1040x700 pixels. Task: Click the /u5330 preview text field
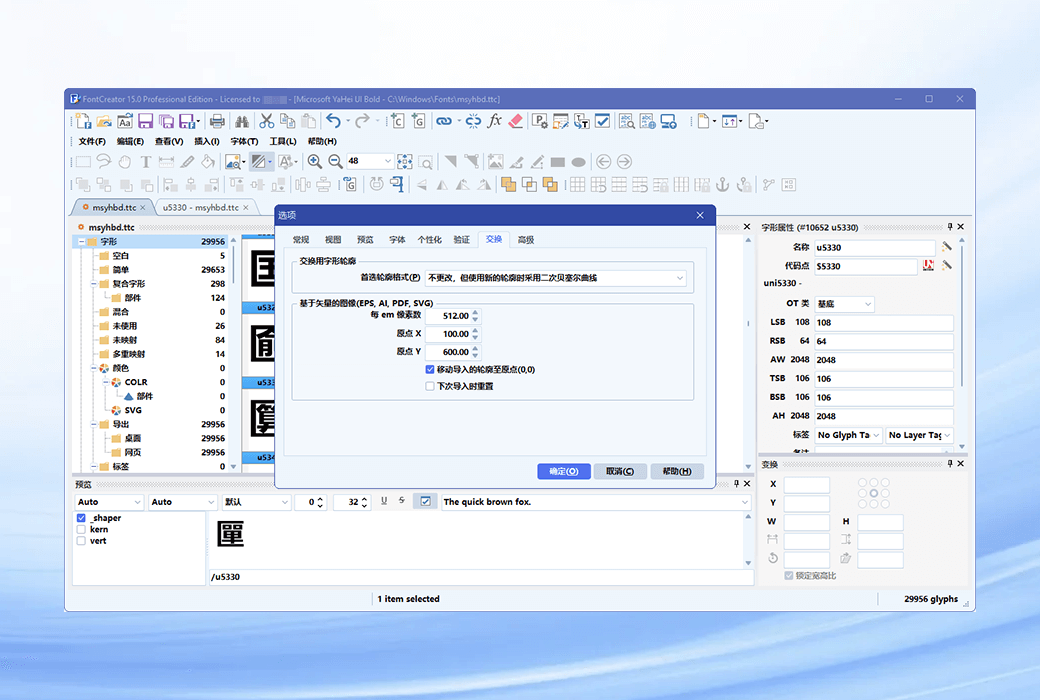[482, 577]
